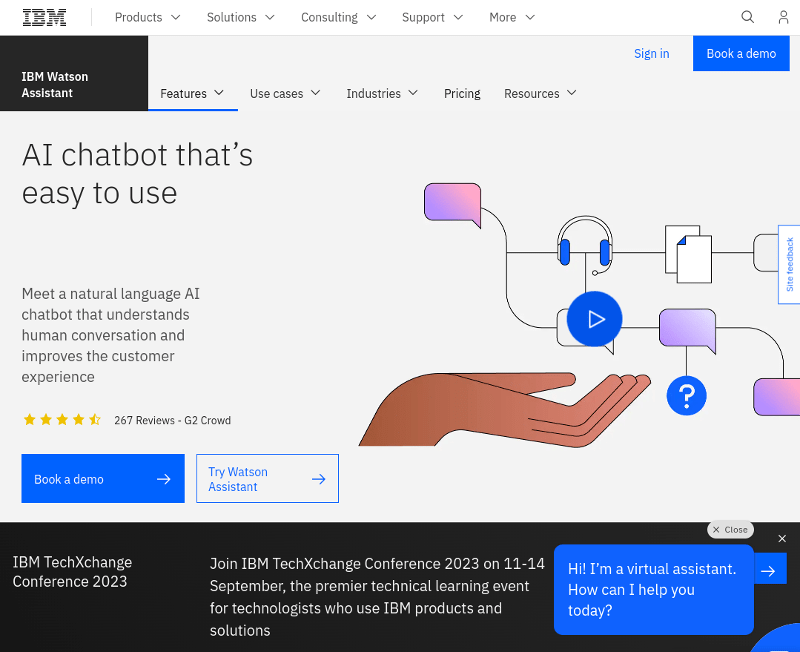Open the Industries dropdown
Image resolution: width=800 pixels, height=652 pixels.
[382, 93]
